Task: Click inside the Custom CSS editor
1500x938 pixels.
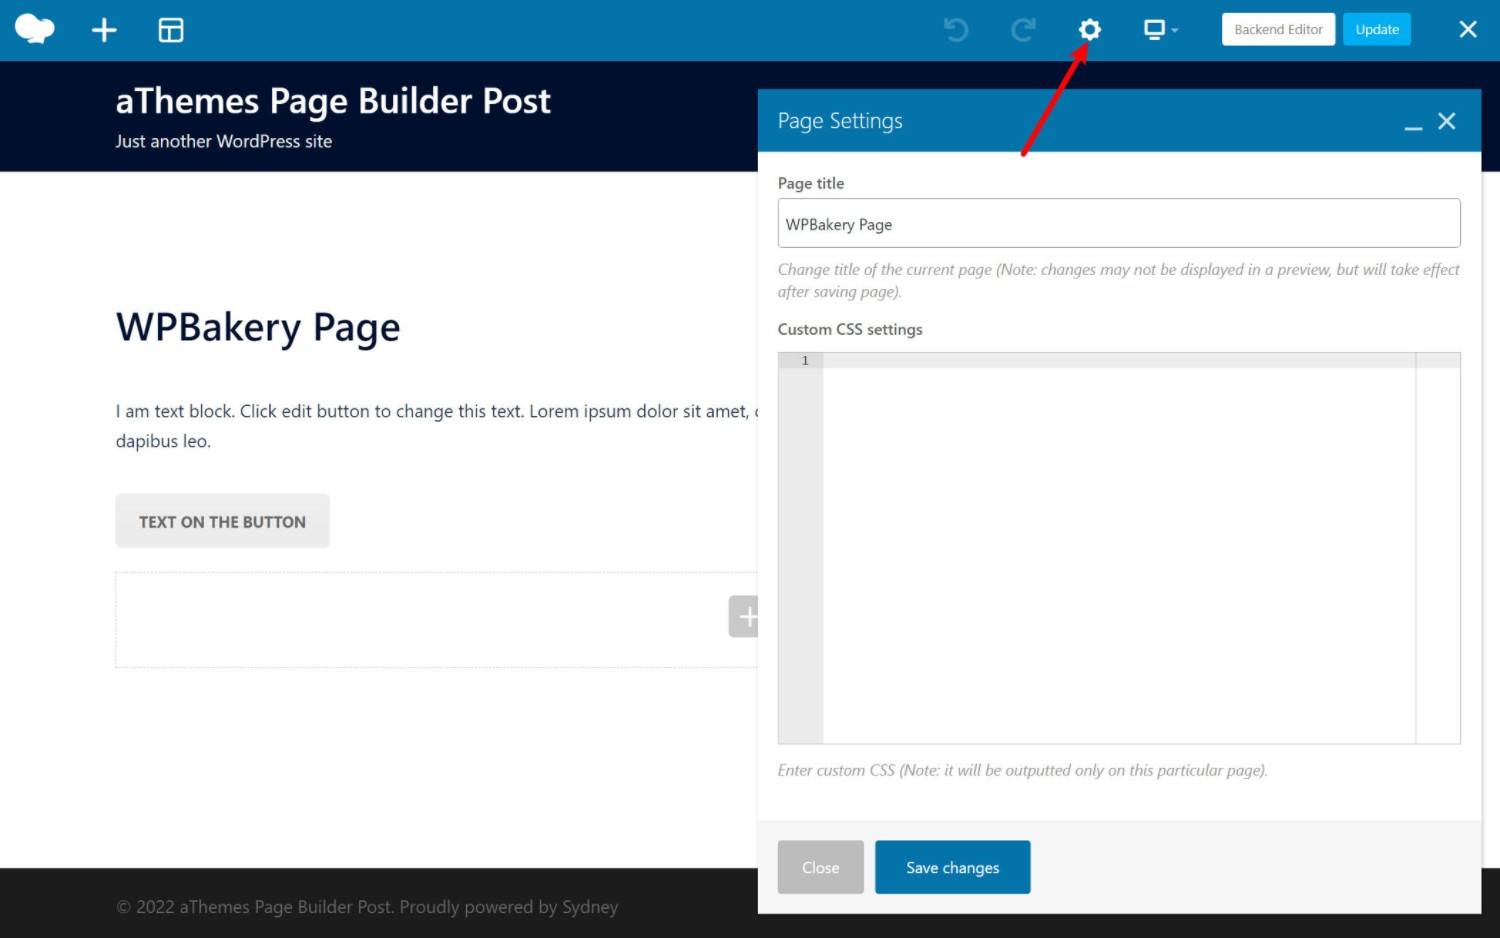Action: click(x=1119, y=548)
